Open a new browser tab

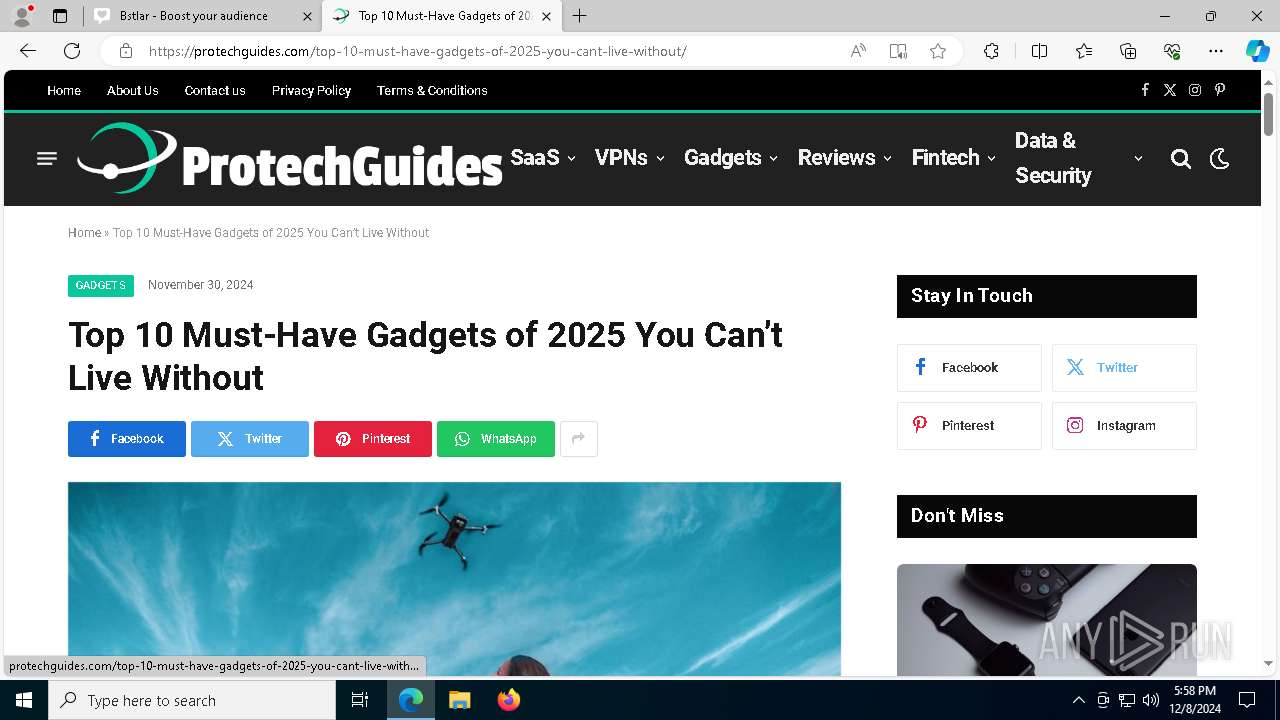579,16
